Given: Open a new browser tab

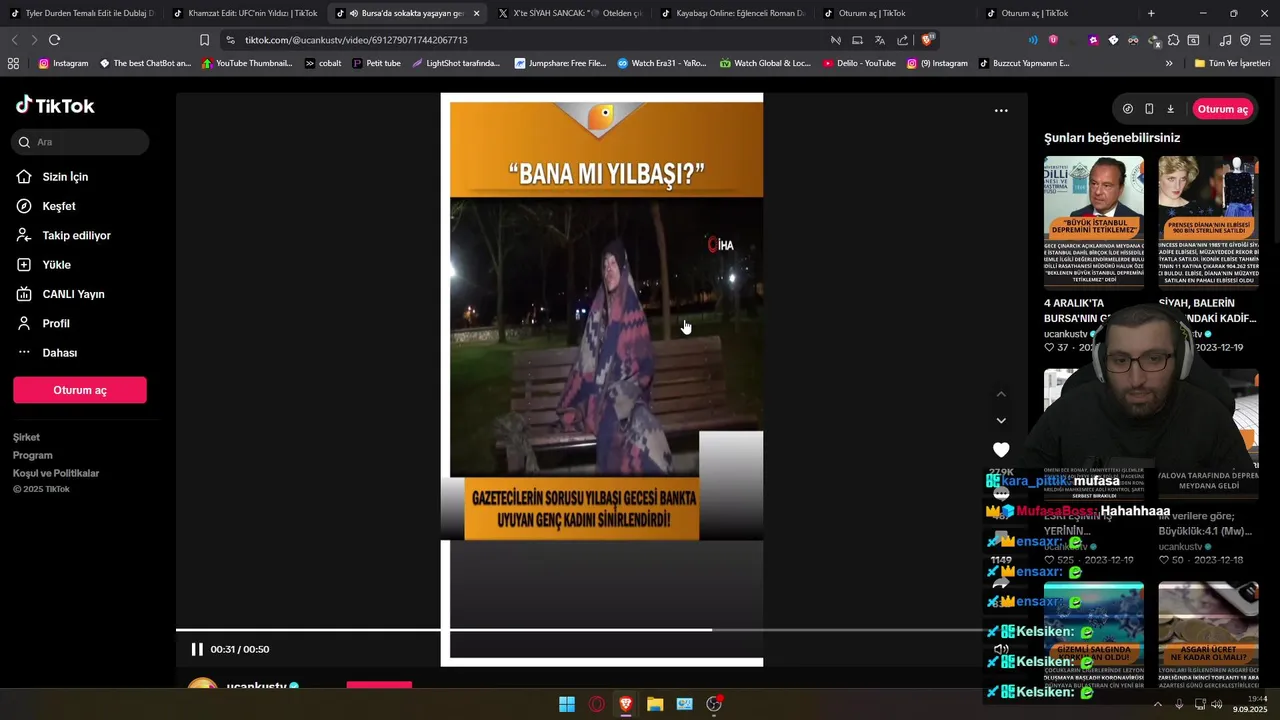Looking at the screenshot, I should [1151, 13].
